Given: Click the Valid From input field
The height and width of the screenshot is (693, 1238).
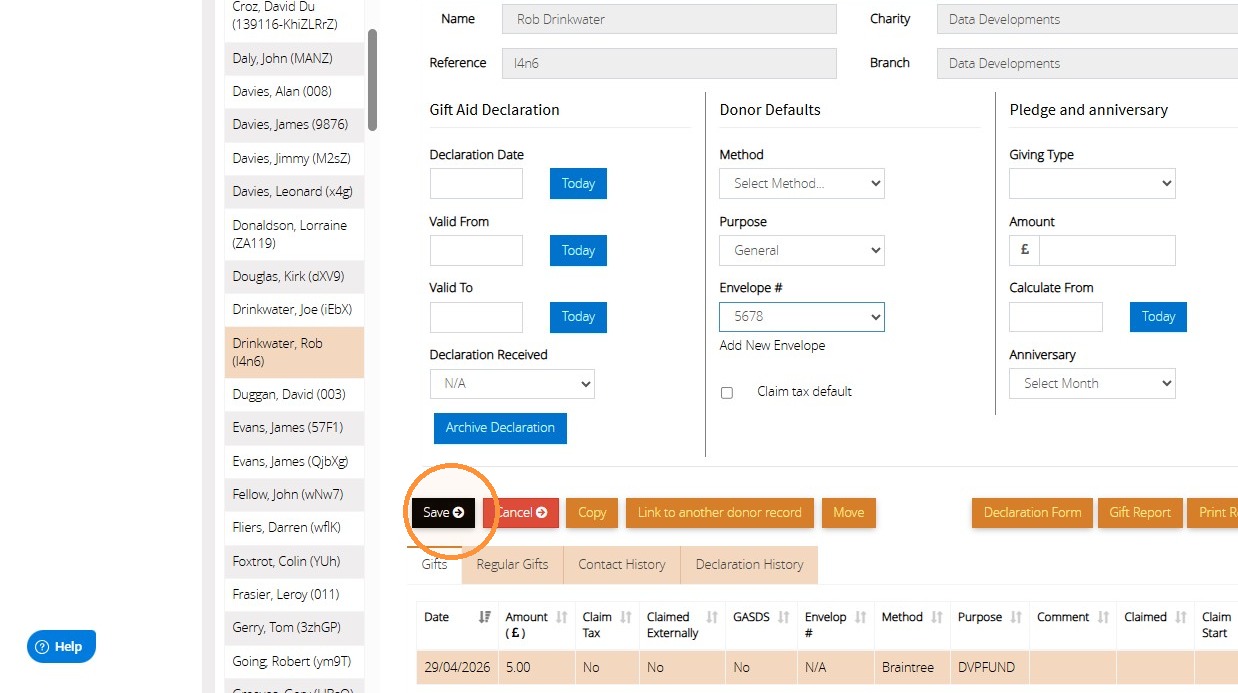Looking at the screenshot, I should click(476, 250).
